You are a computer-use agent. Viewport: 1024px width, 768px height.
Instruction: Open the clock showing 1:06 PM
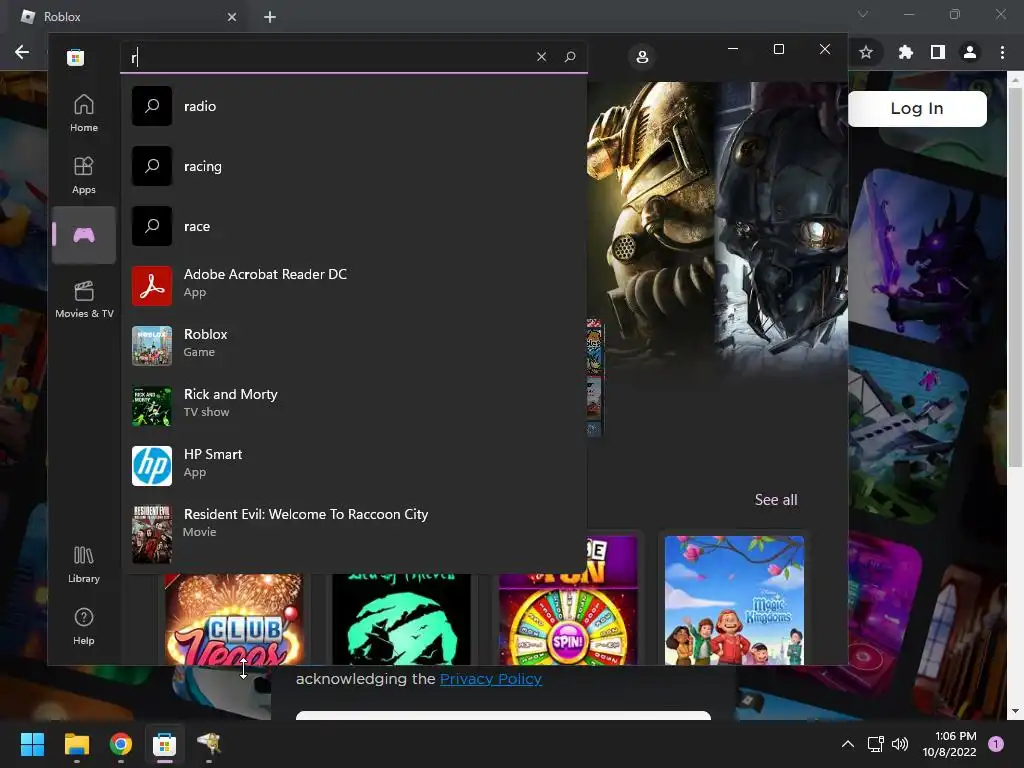click(949, 744)
